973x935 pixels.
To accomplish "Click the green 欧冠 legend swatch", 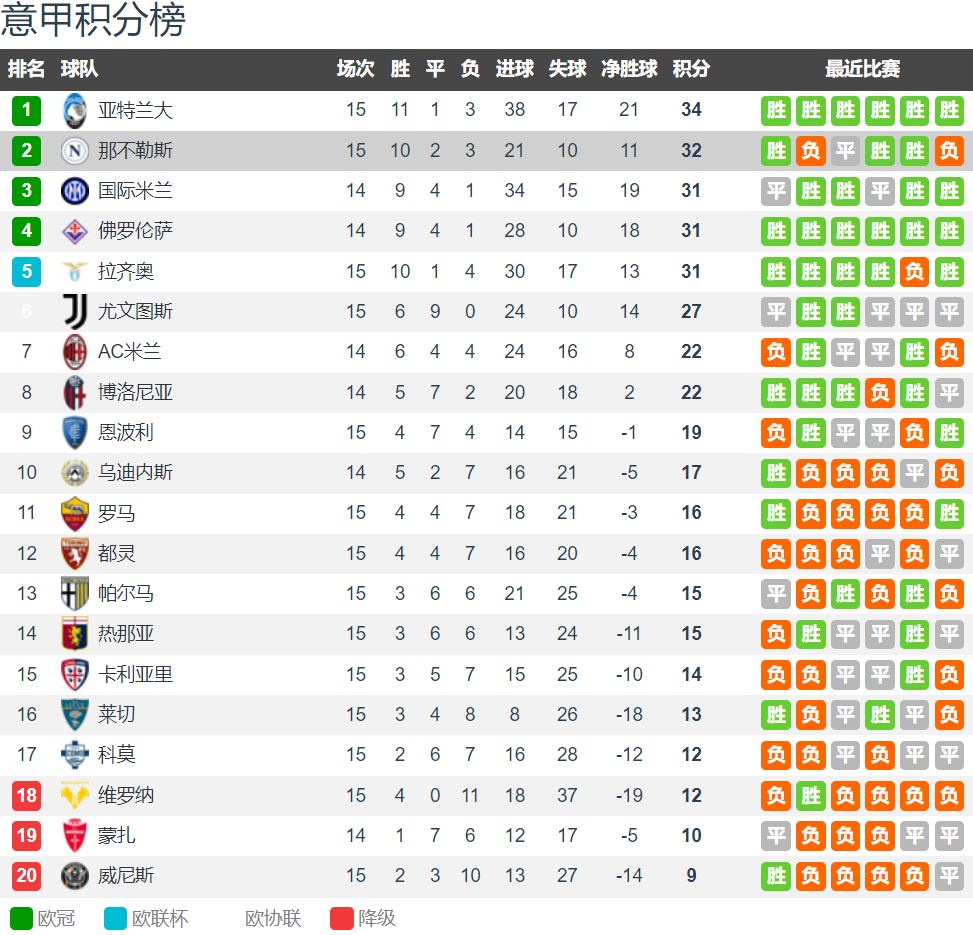I will [21, 918].
